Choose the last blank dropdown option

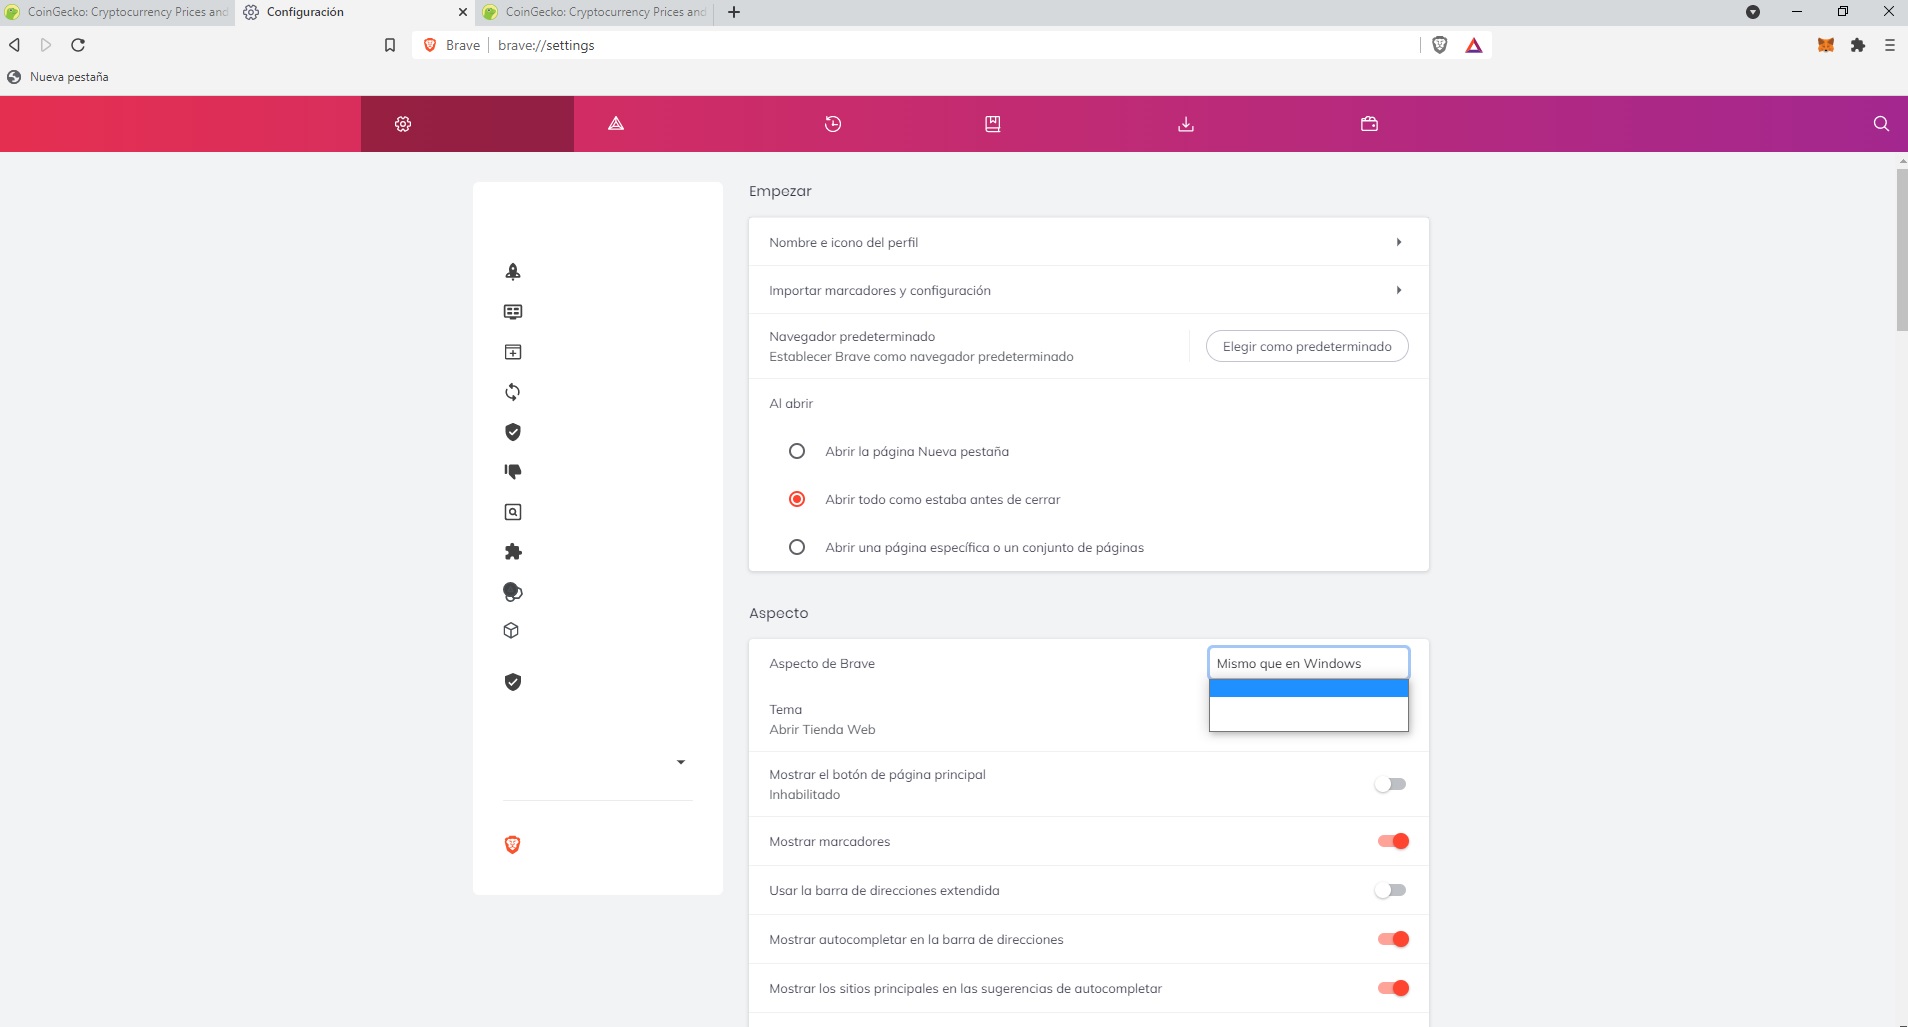coord(1308,722)
